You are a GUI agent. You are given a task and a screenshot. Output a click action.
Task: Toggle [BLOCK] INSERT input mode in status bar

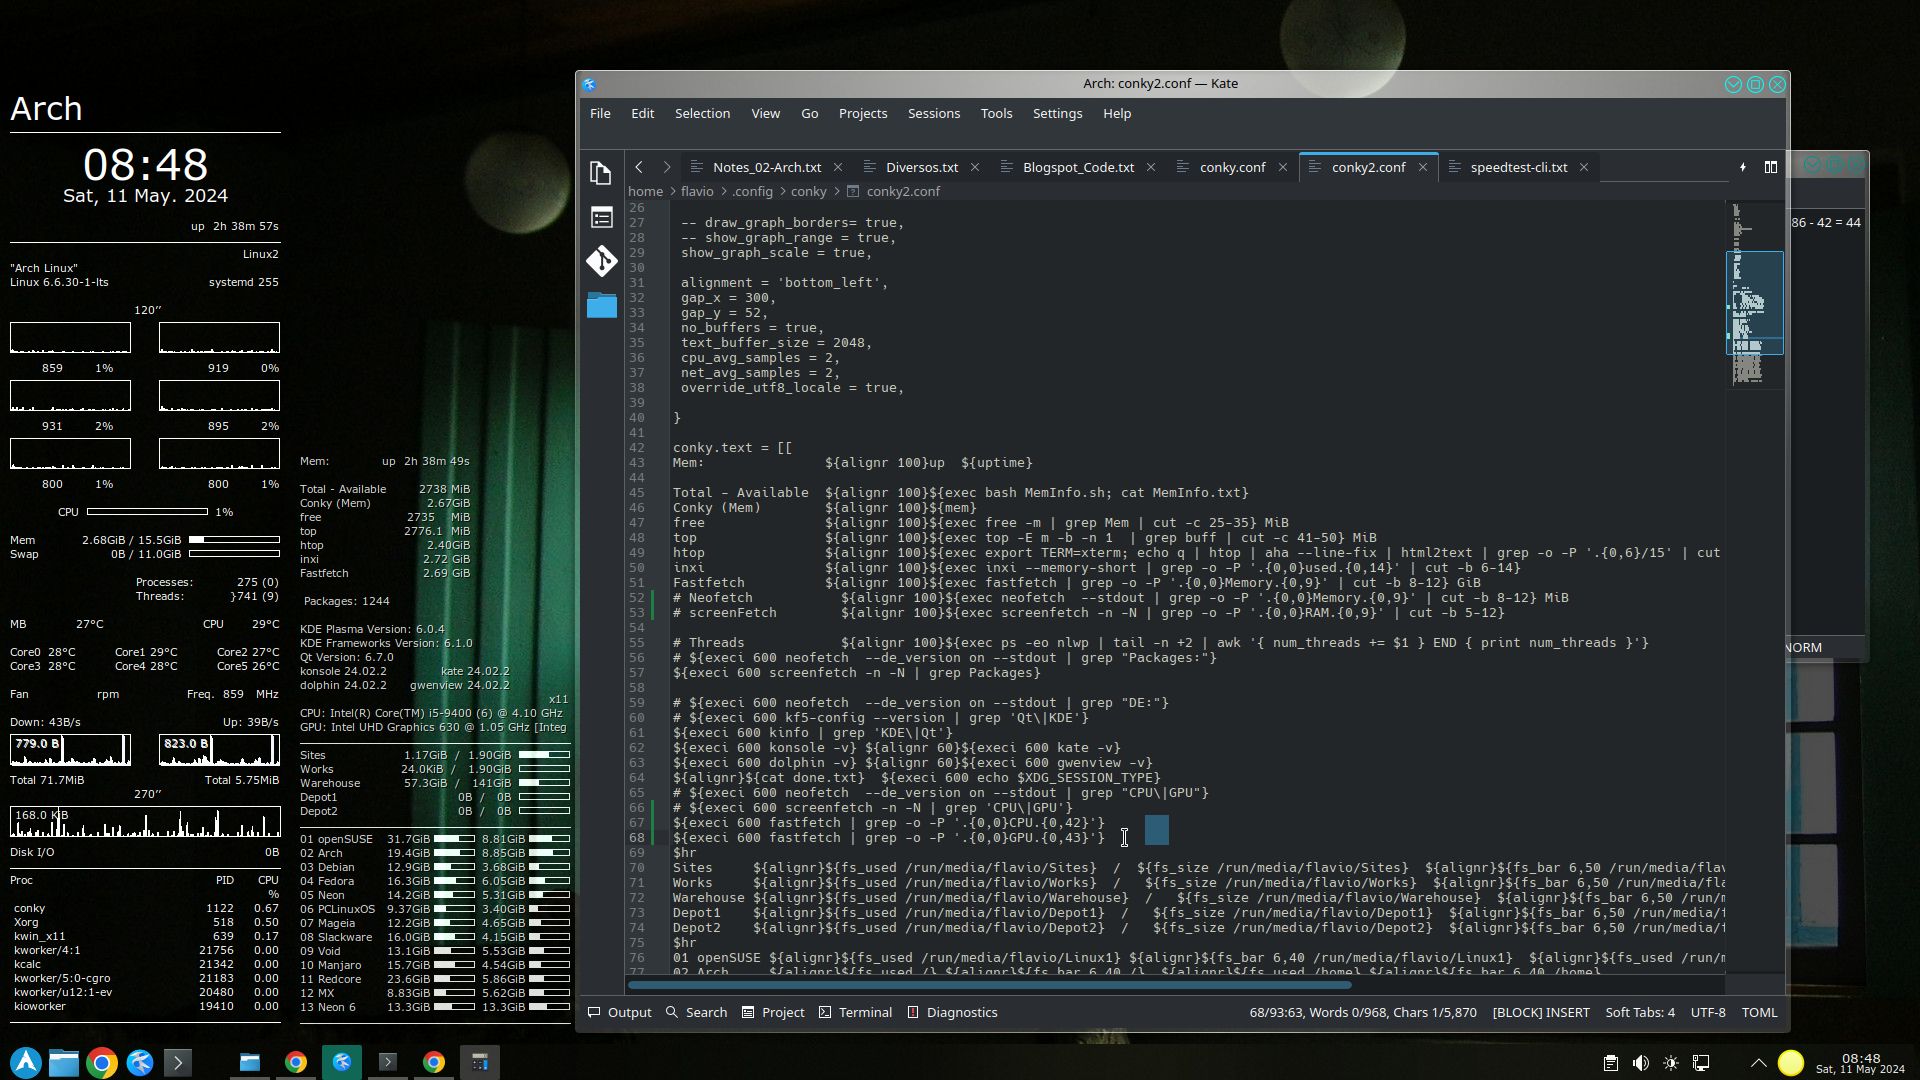coord(1540,1013)
